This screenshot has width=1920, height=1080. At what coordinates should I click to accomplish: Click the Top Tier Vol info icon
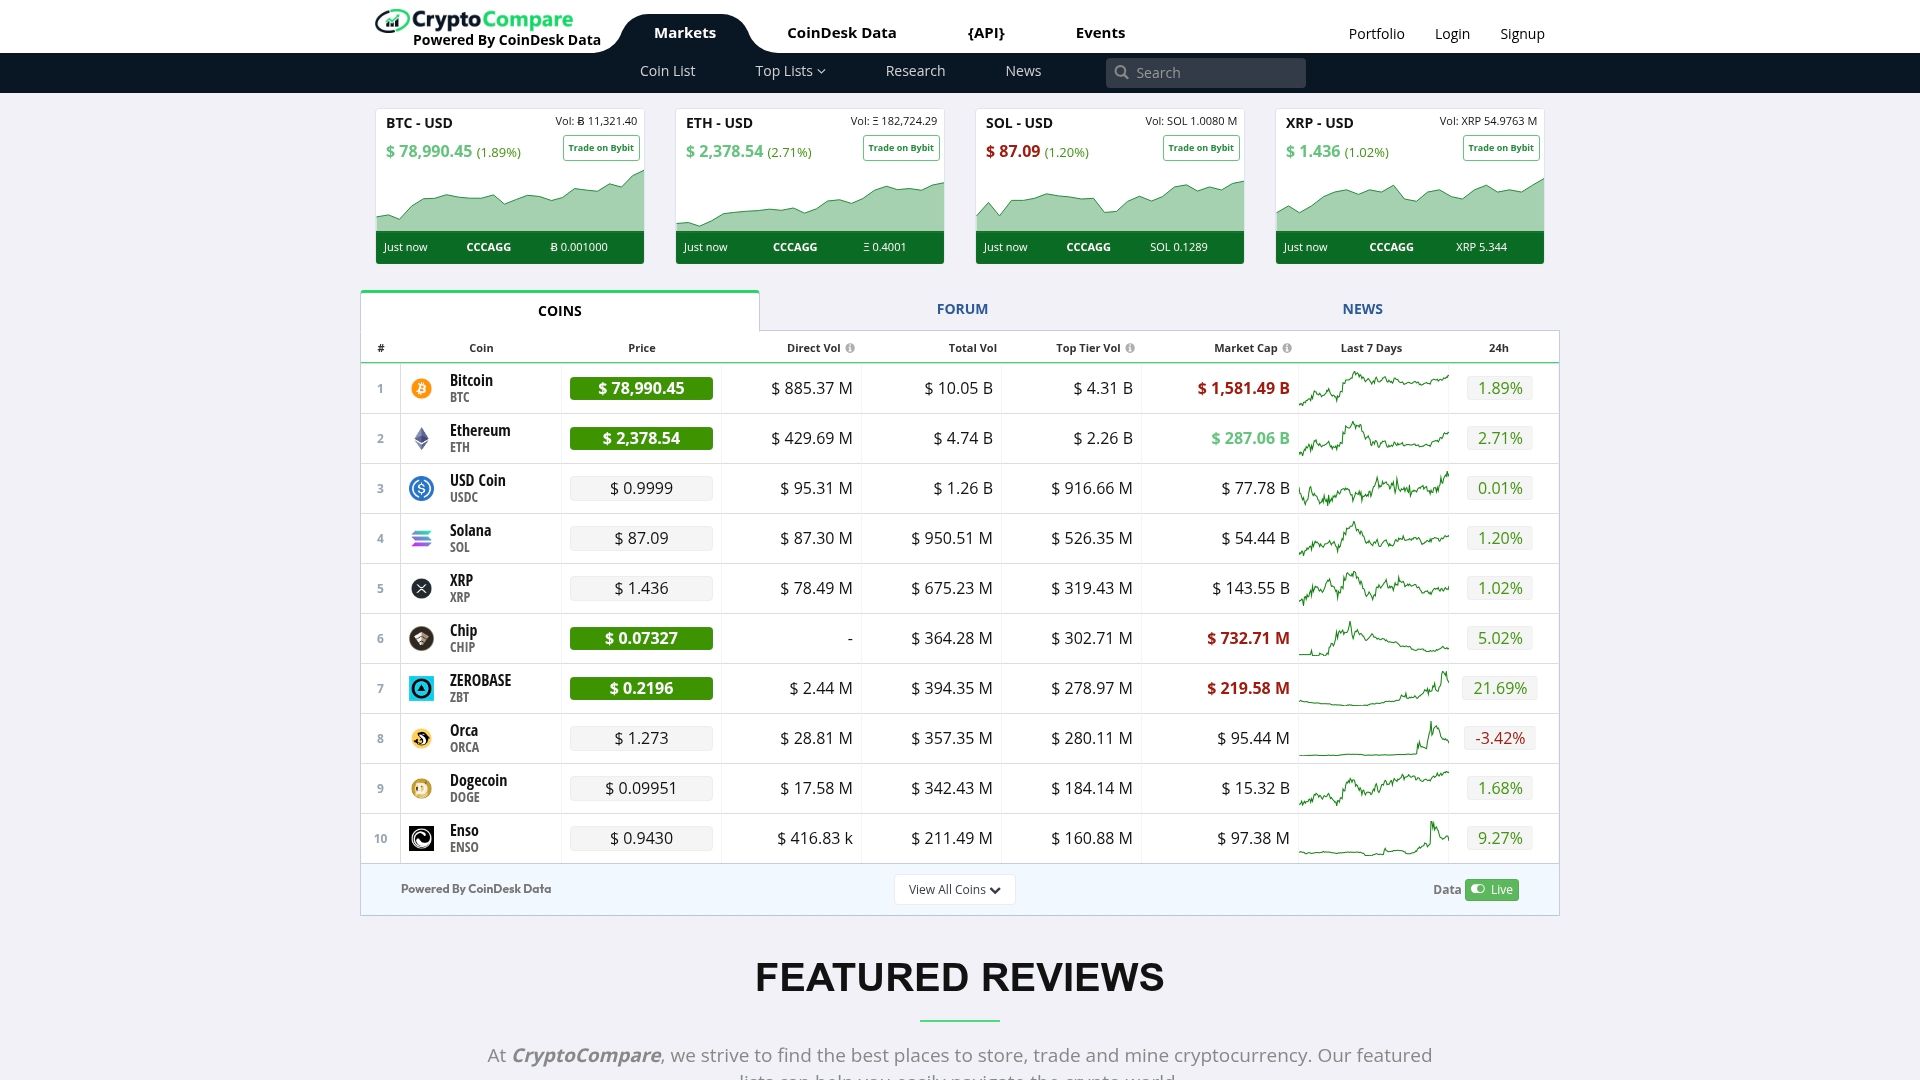1130,349
